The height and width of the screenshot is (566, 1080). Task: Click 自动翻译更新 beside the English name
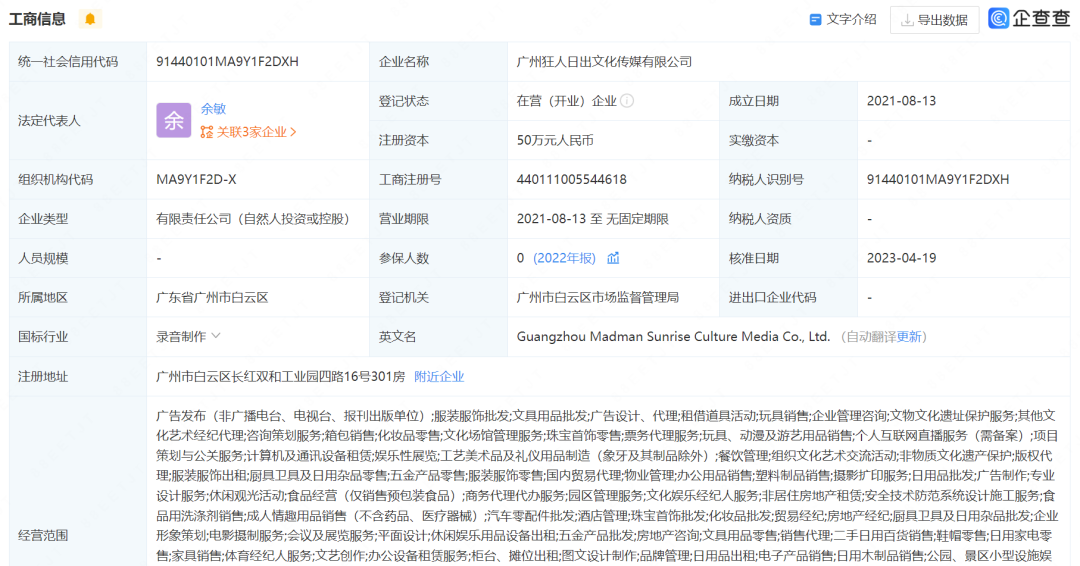883,337
